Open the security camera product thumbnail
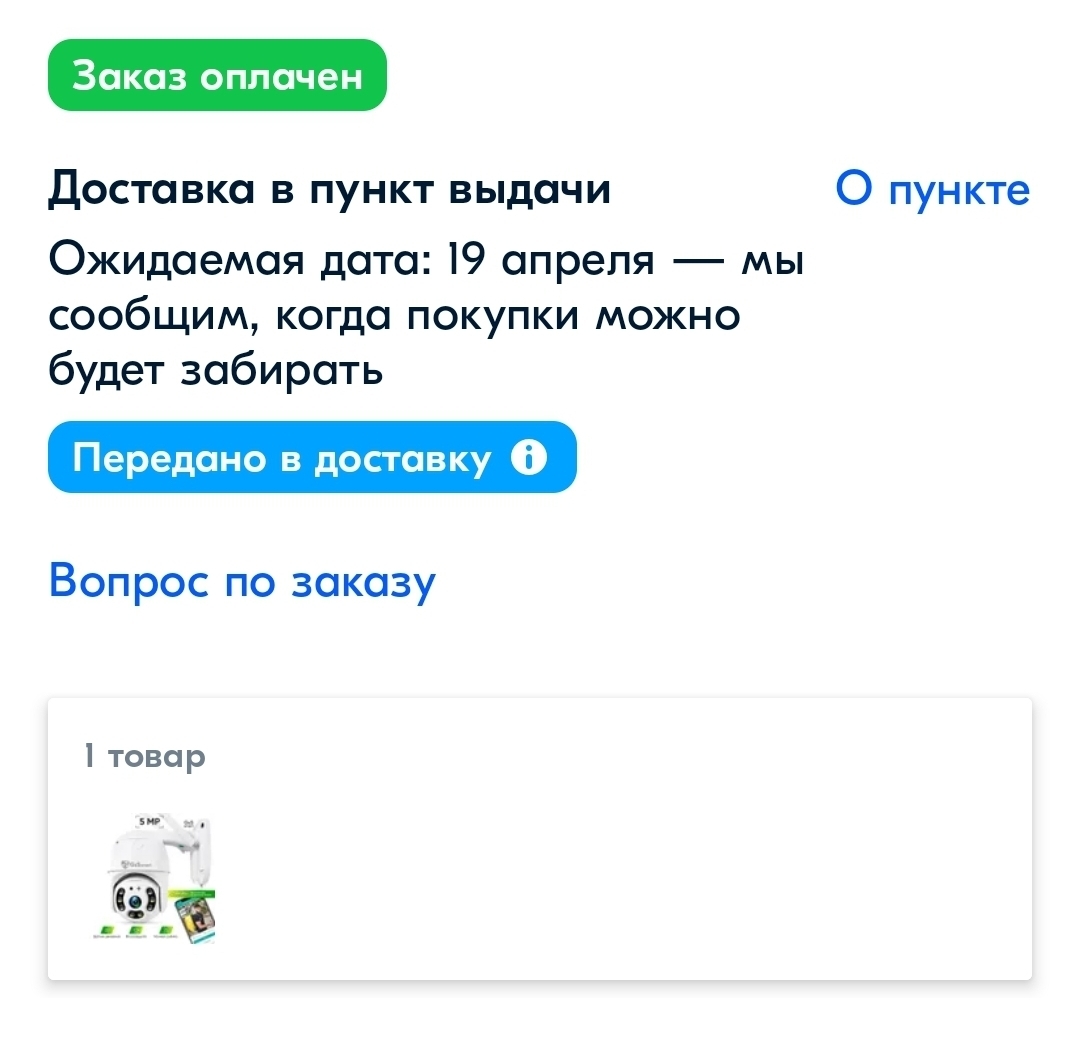The width and height of the screenshot is (1080, 1059). 155,878
